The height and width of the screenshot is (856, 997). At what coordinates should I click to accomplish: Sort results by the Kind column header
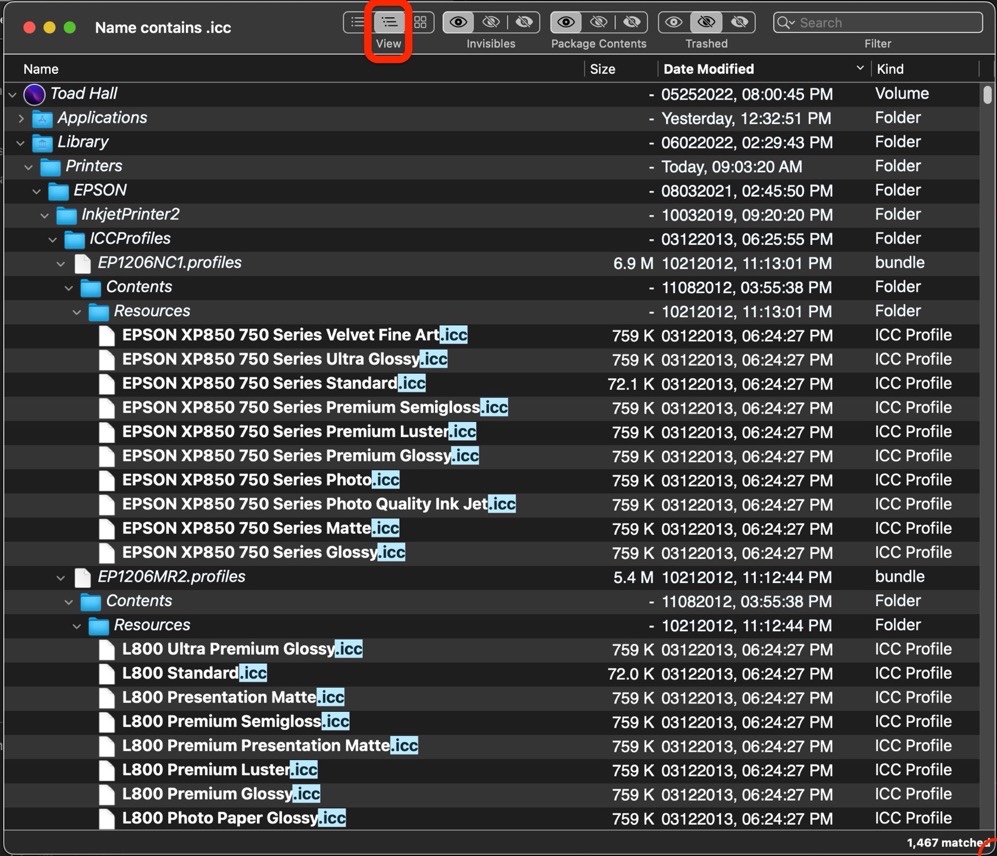pyautogui.click(x=890, y=68)
